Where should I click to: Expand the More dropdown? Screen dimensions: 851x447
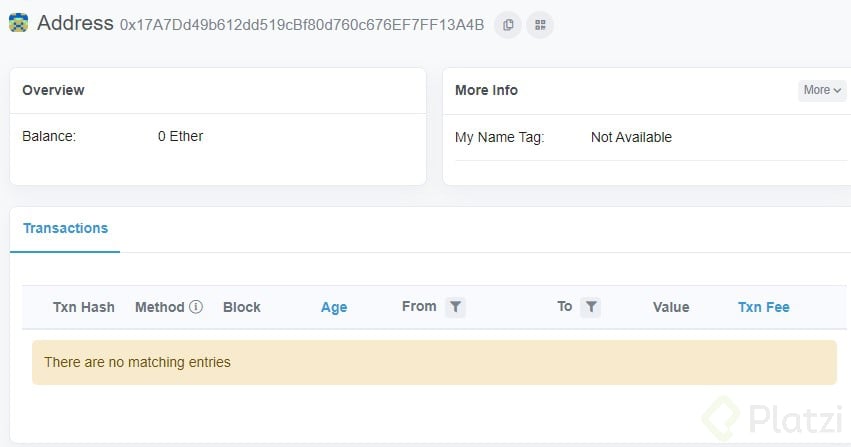822,90
